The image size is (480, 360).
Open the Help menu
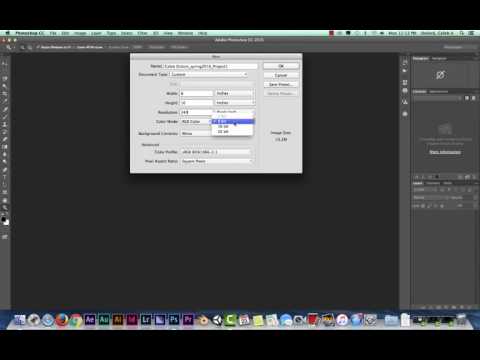tap(202, 33)
